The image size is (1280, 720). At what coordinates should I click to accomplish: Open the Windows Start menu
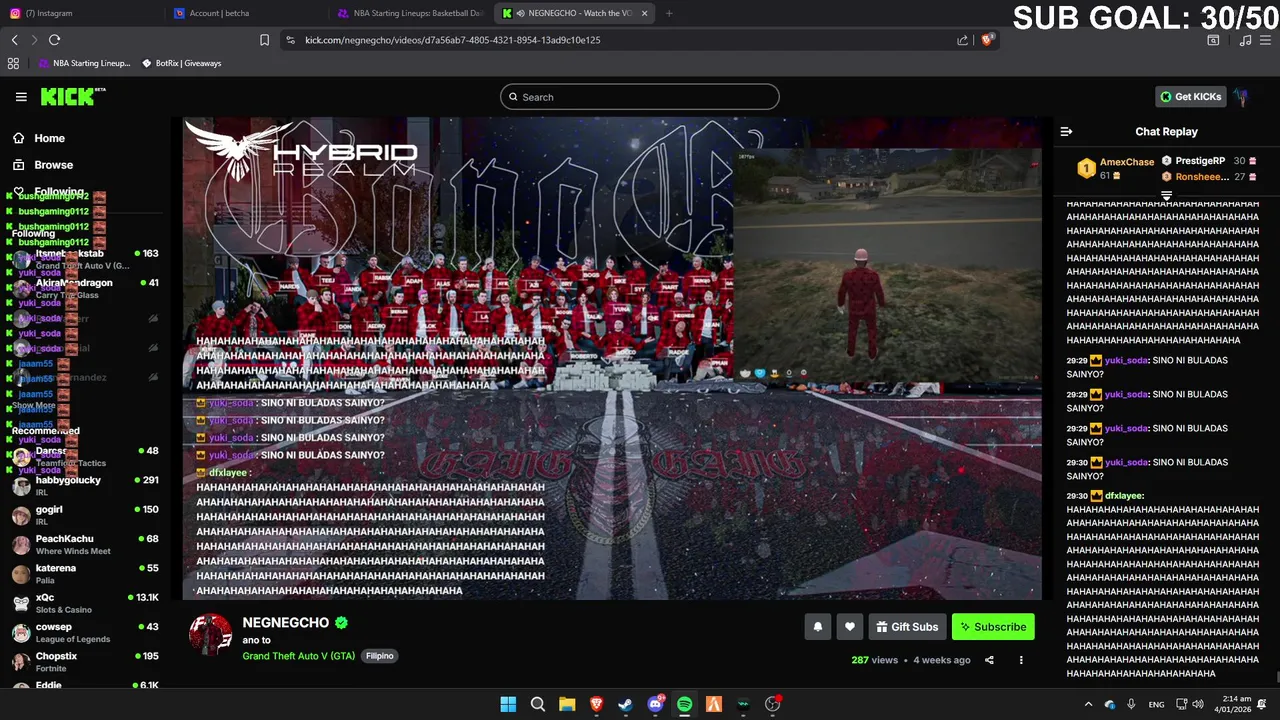[x=508, y=704]
